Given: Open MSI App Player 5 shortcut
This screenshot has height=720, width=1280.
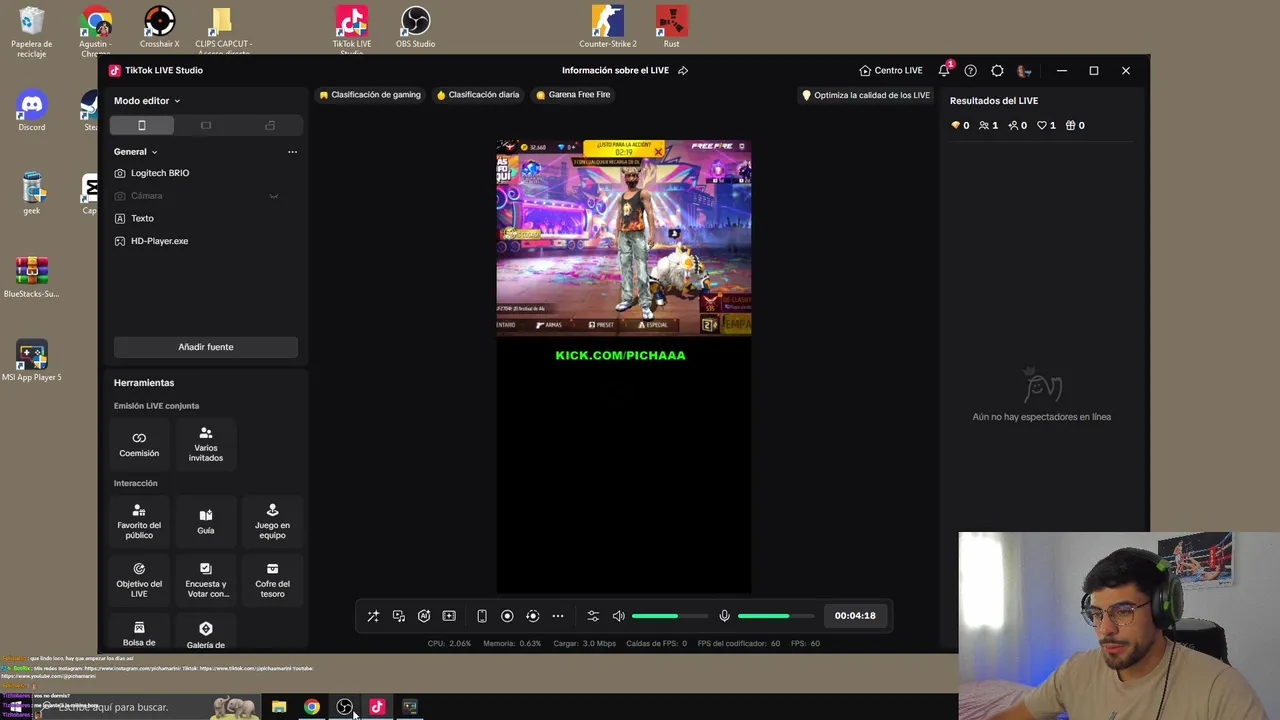Looking at the screenshot, I should coord(32,362).
